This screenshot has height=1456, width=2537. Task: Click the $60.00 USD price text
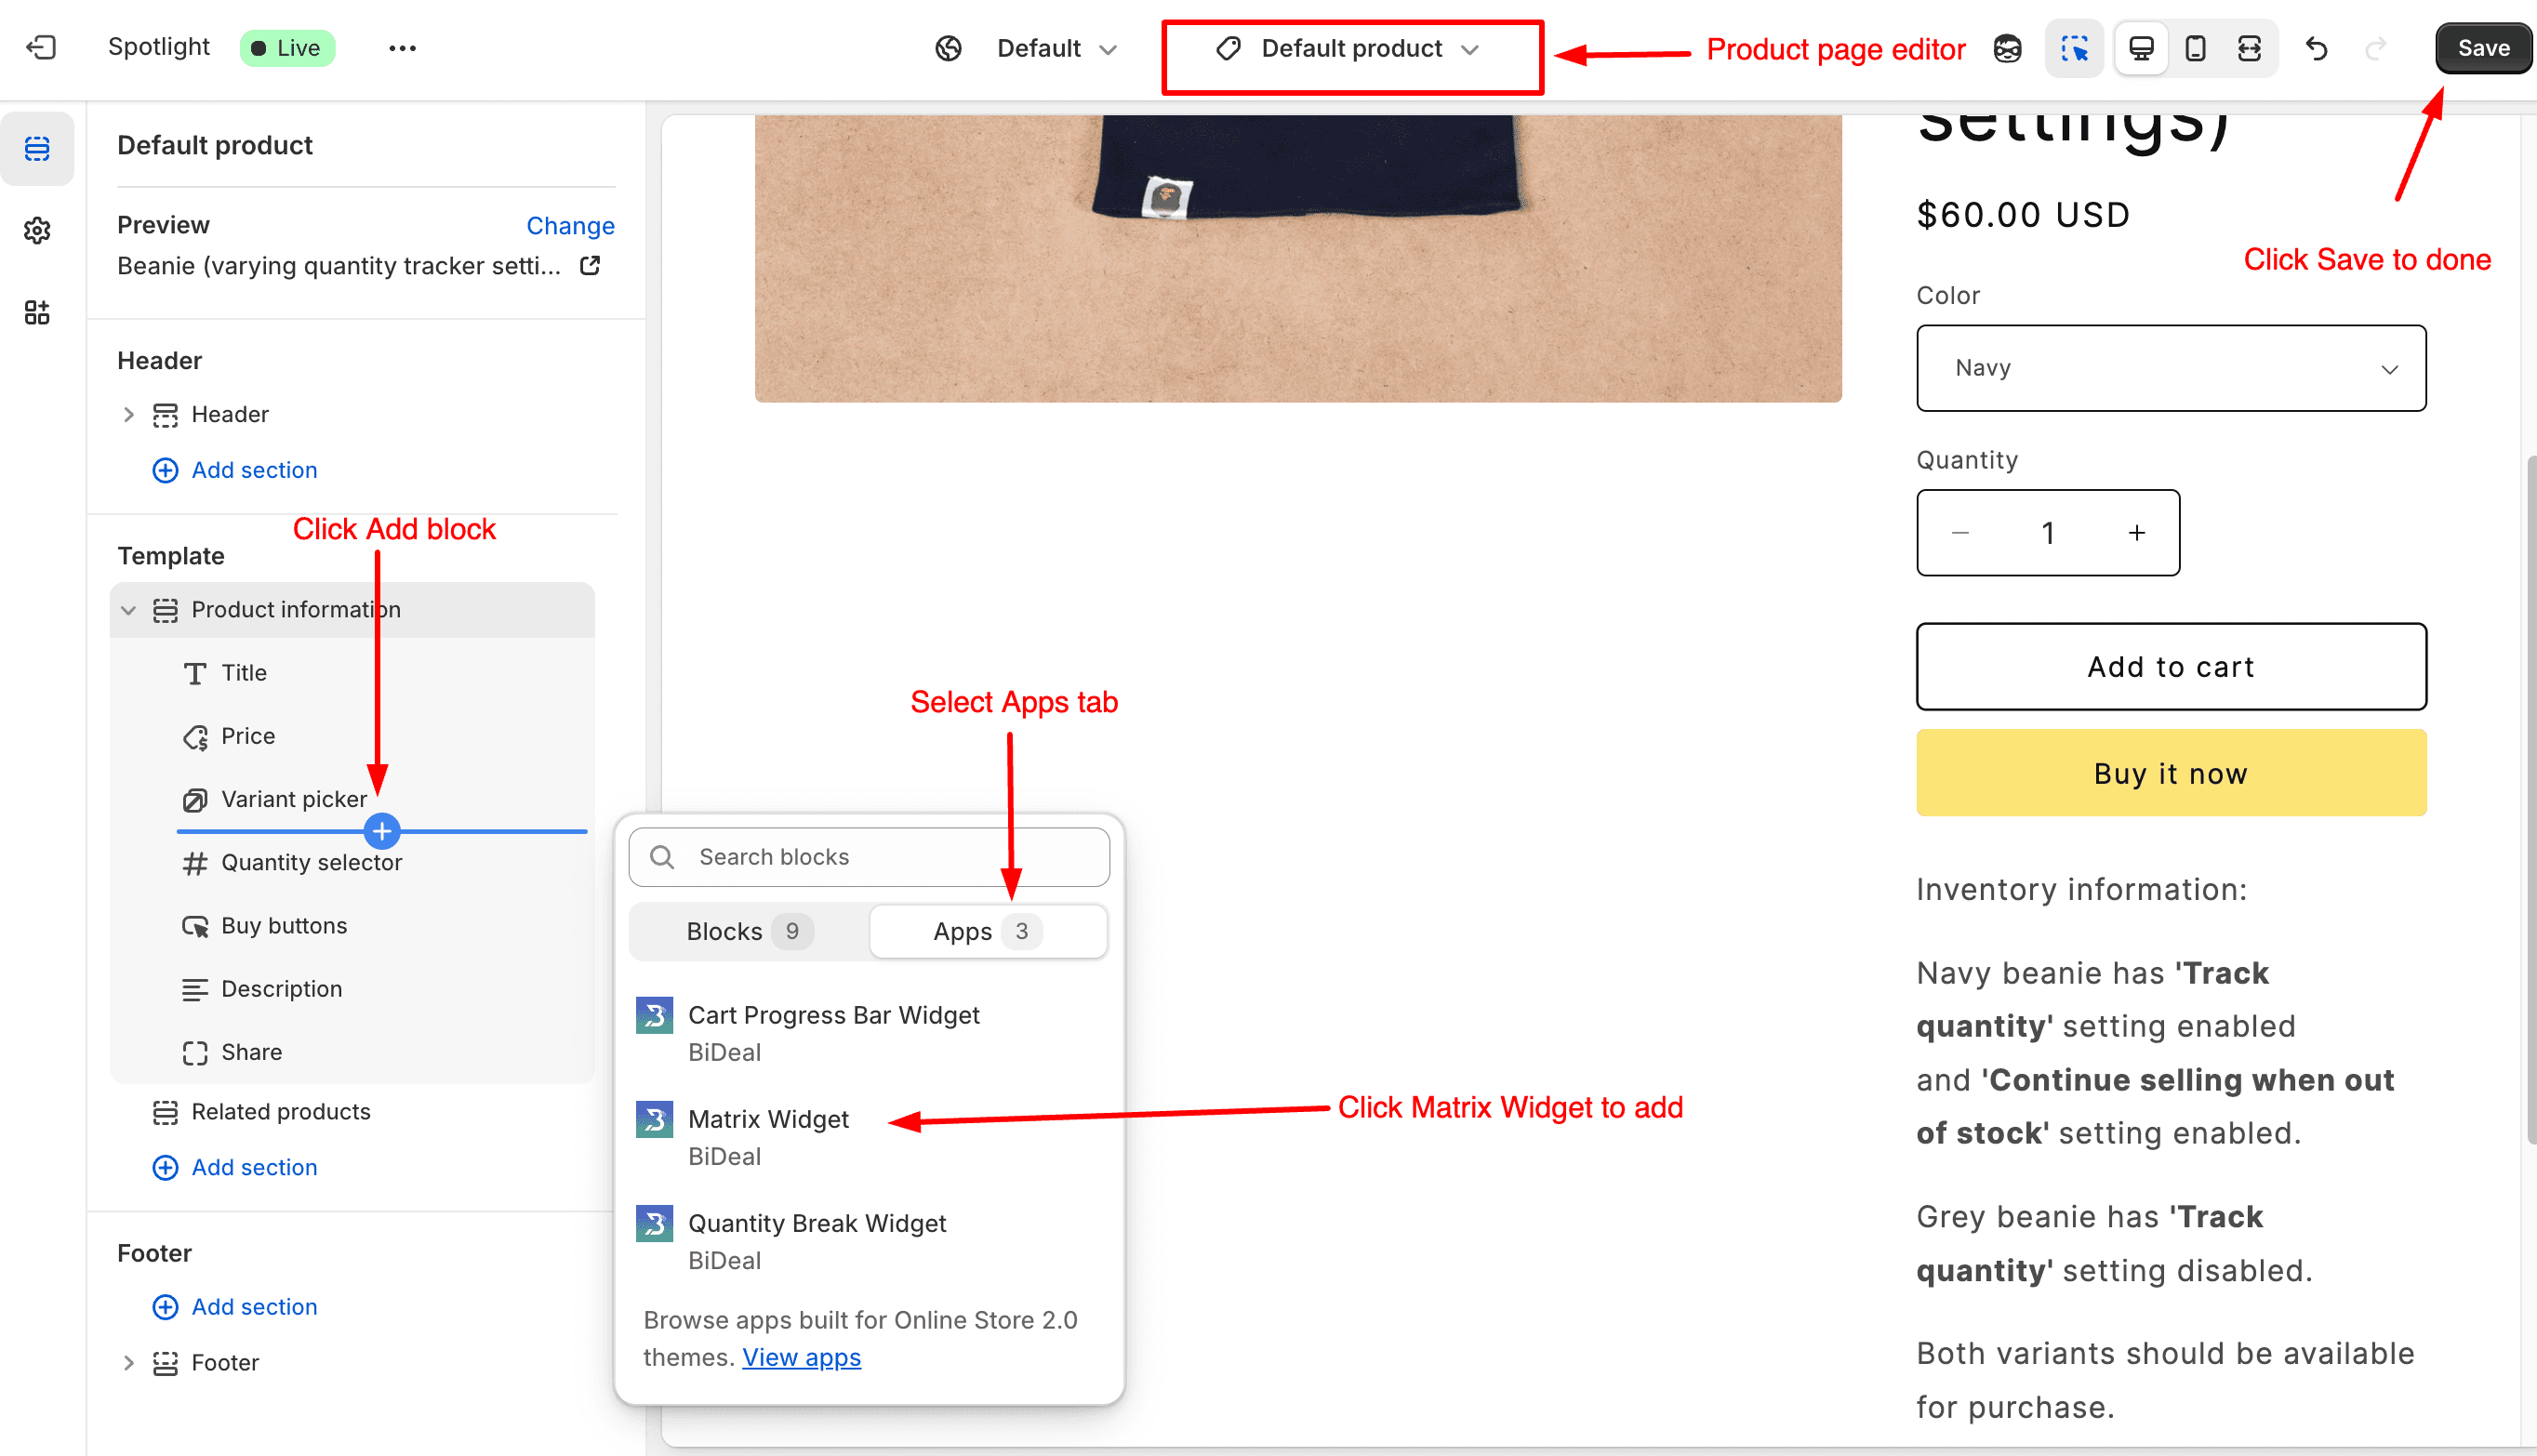[2023, 215]
